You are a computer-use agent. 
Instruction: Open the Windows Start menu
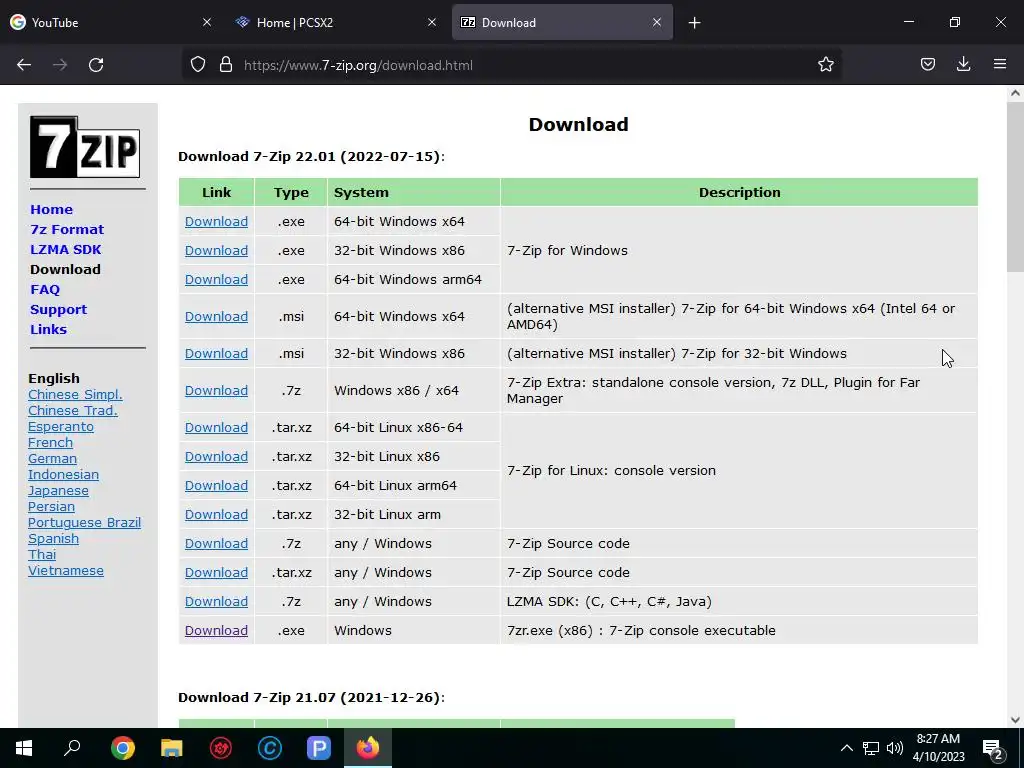(24, 748)
